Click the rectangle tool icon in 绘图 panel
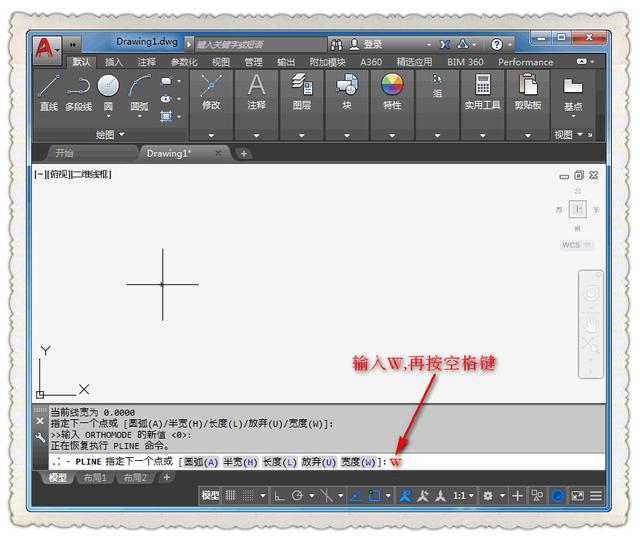640x544 pixels. (166, 81)
